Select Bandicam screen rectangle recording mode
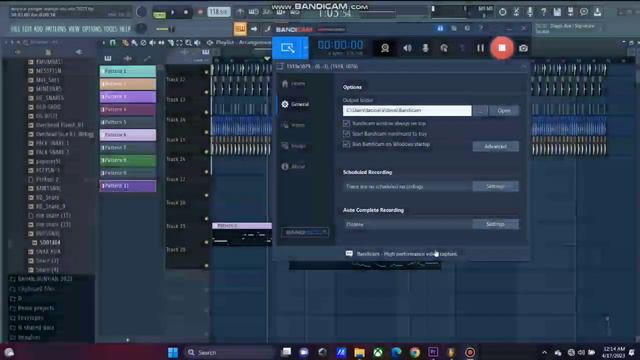Image resolution: width=640 pixels, height=360 pixels. click(287, 48)
